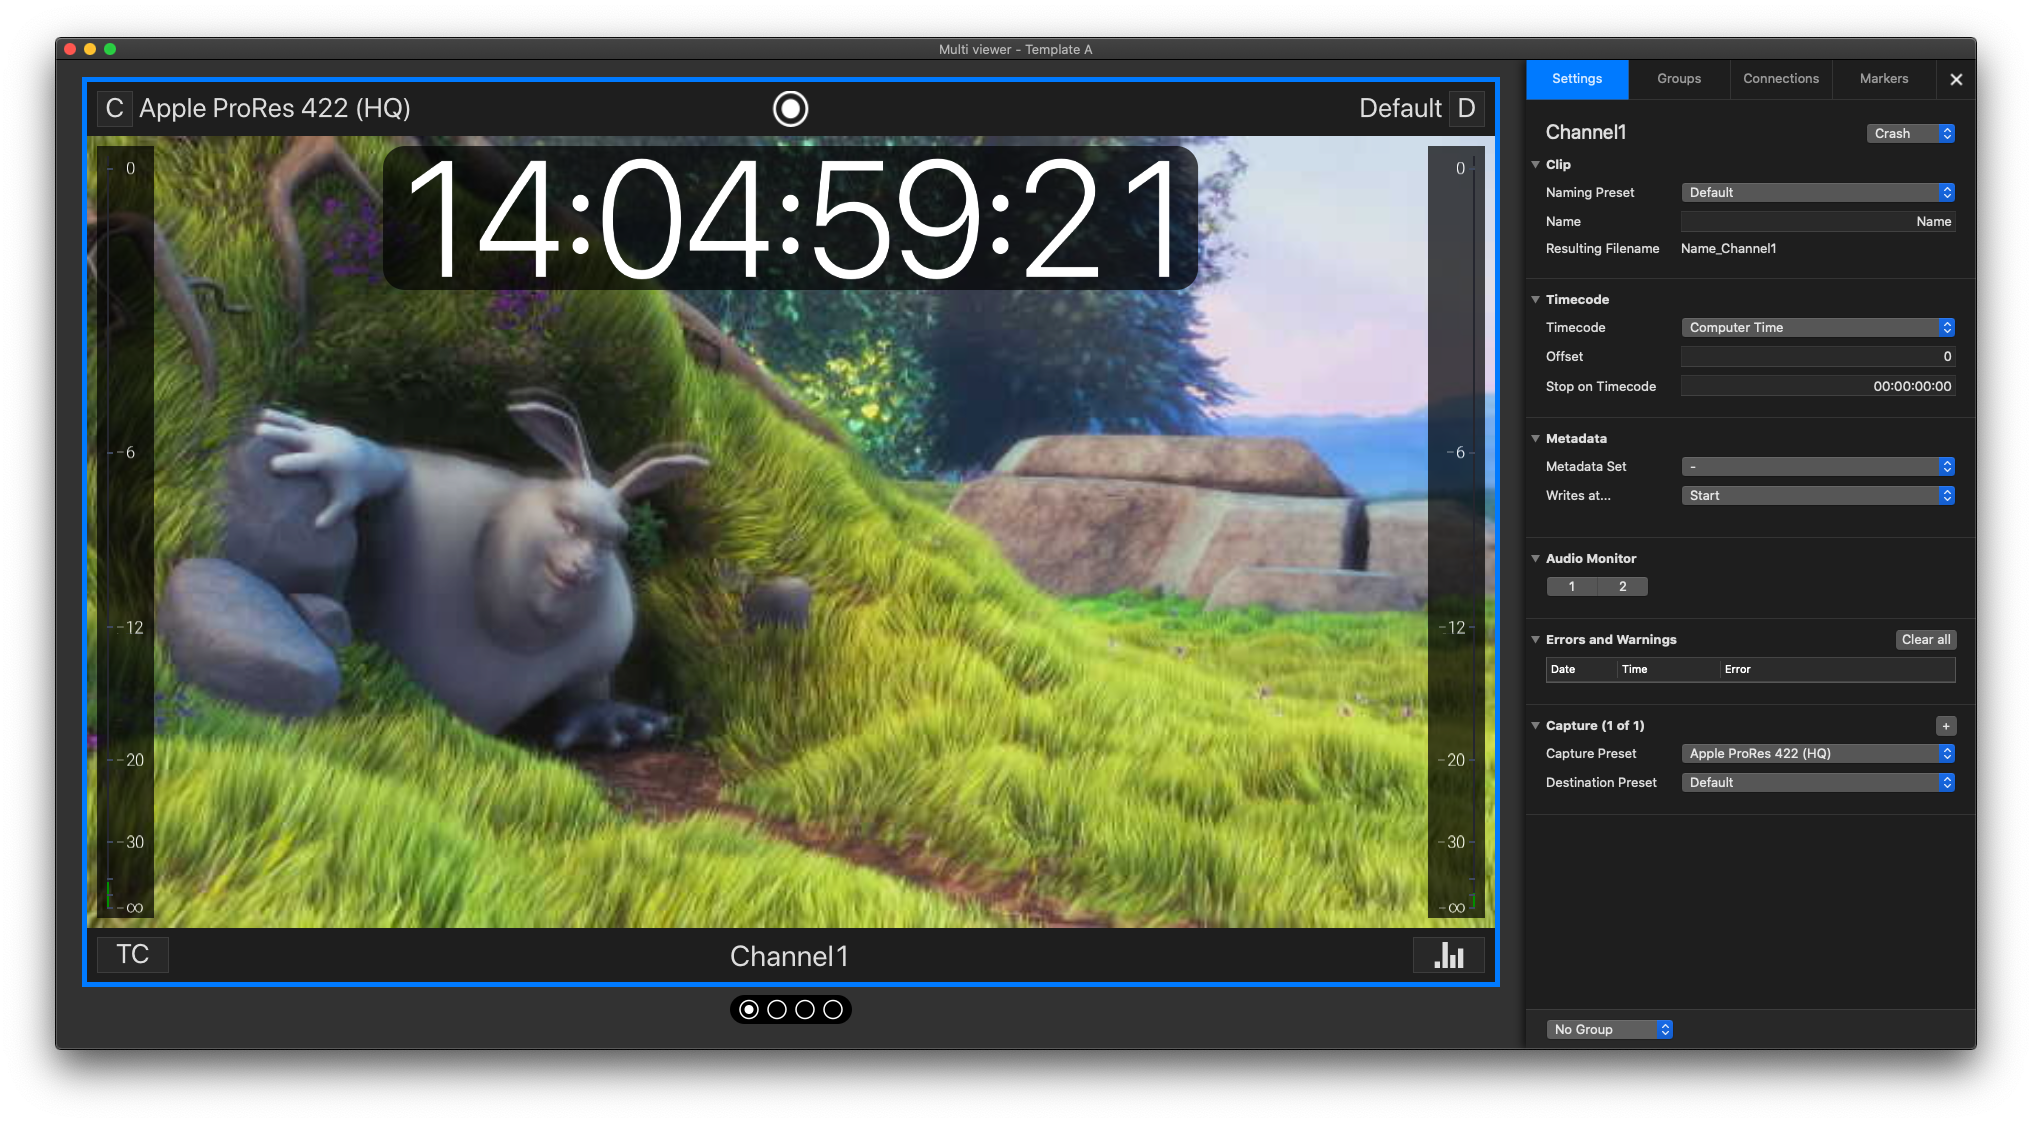Collapse the Clip section
Viewport: 2032px width, 1123px height.
[1535, 164]
